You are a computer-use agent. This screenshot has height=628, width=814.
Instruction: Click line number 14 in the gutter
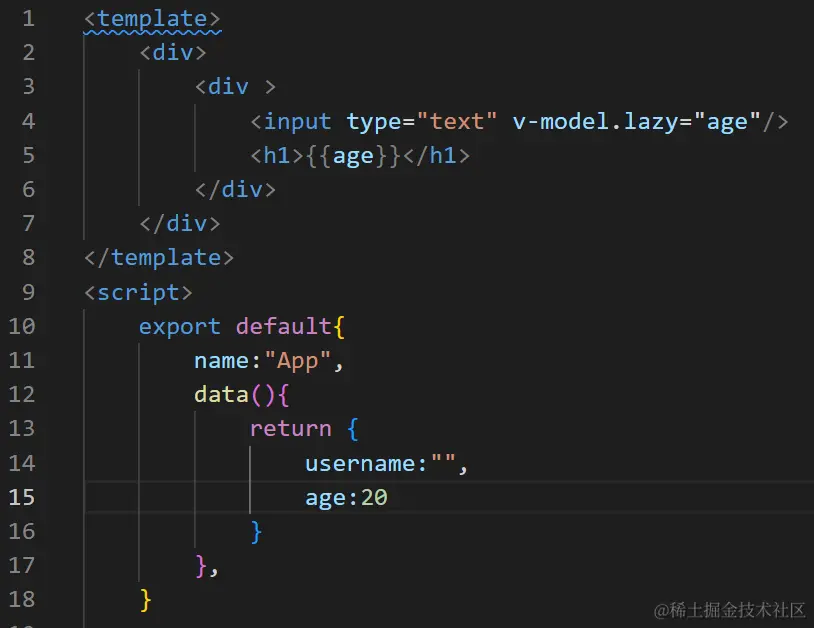coord(22,463)
